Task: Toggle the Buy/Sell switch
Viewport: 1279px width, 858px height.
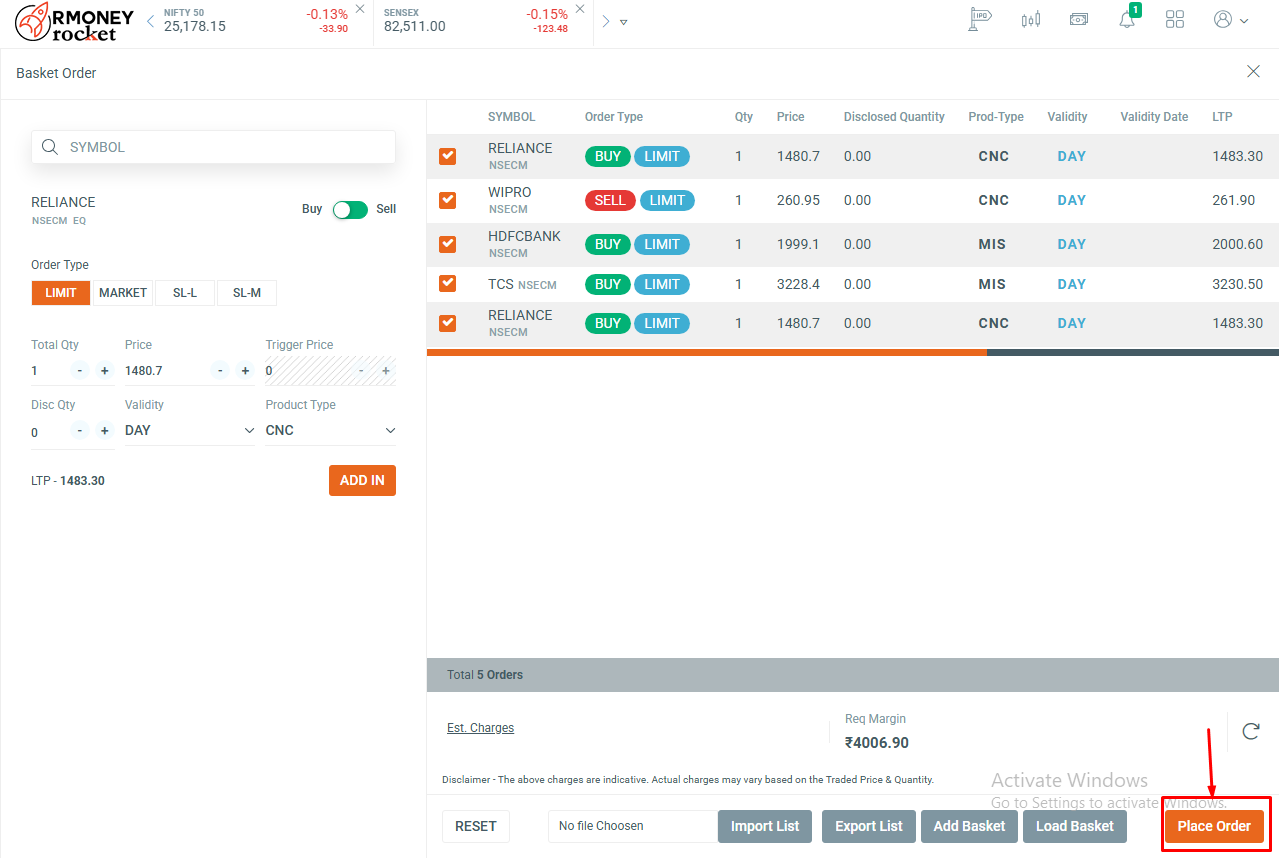Action: coord(350,210)
